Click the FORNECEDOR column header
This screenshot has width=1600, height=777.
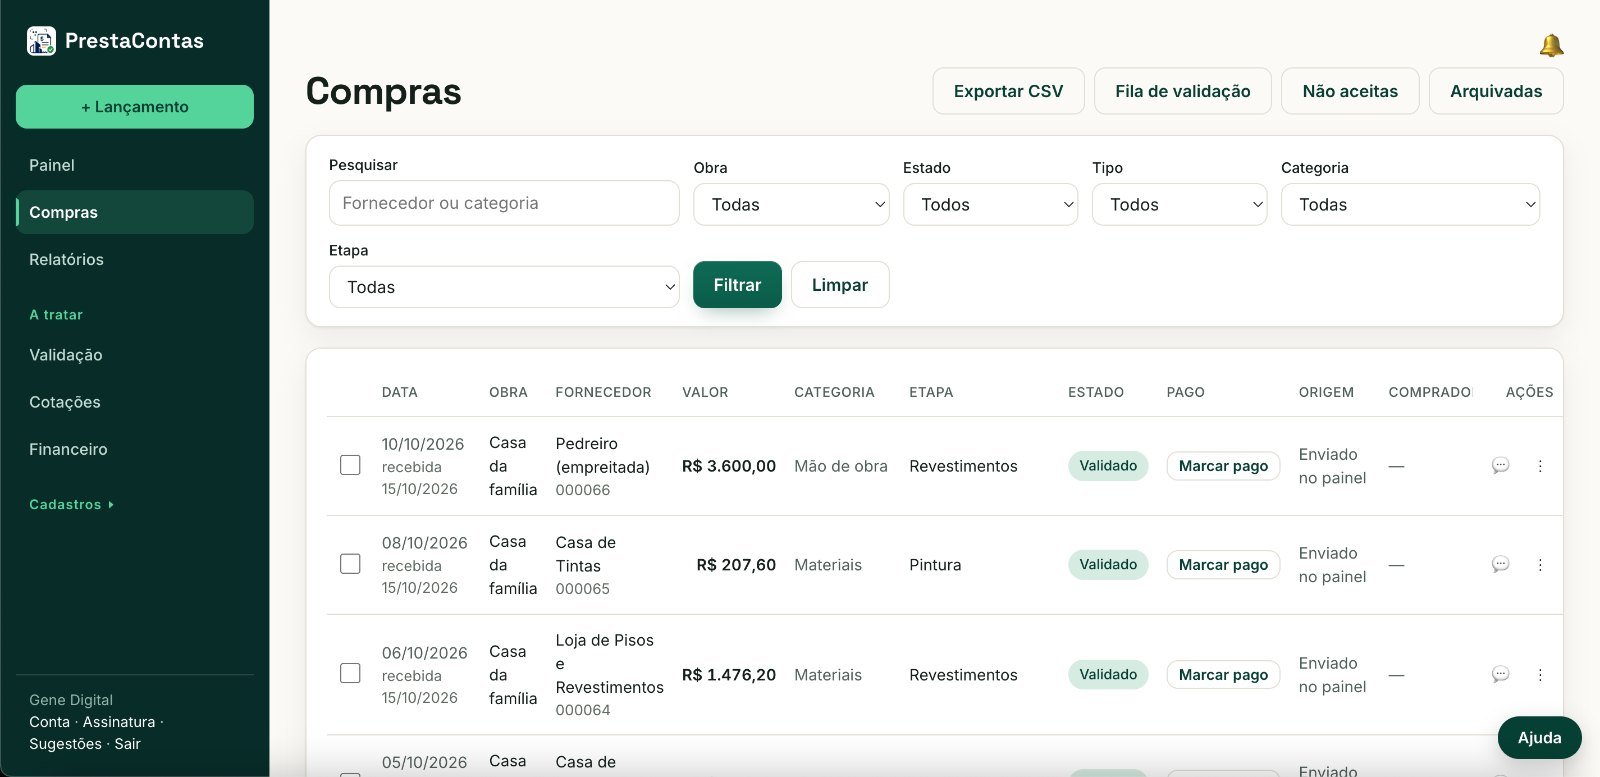[603, 392]
